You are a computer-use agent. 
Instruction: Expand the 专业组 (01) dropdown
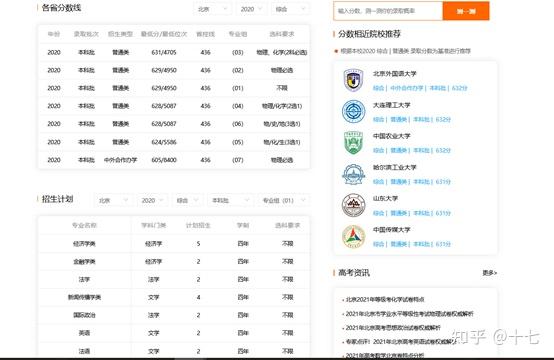click(284, 200)
